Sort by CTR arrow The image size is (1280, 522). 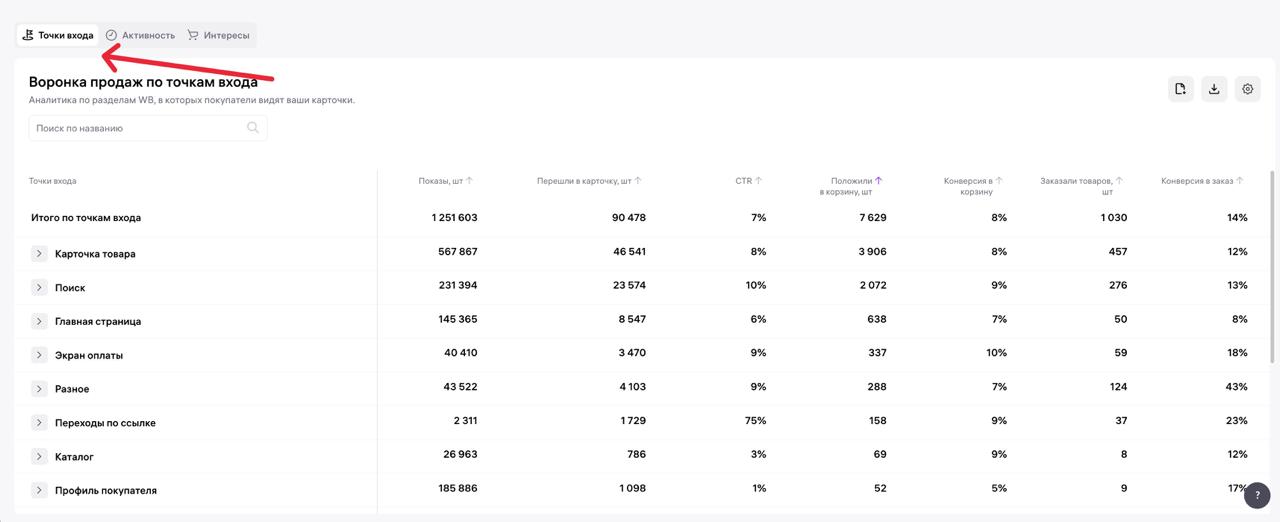coord(759,181)
